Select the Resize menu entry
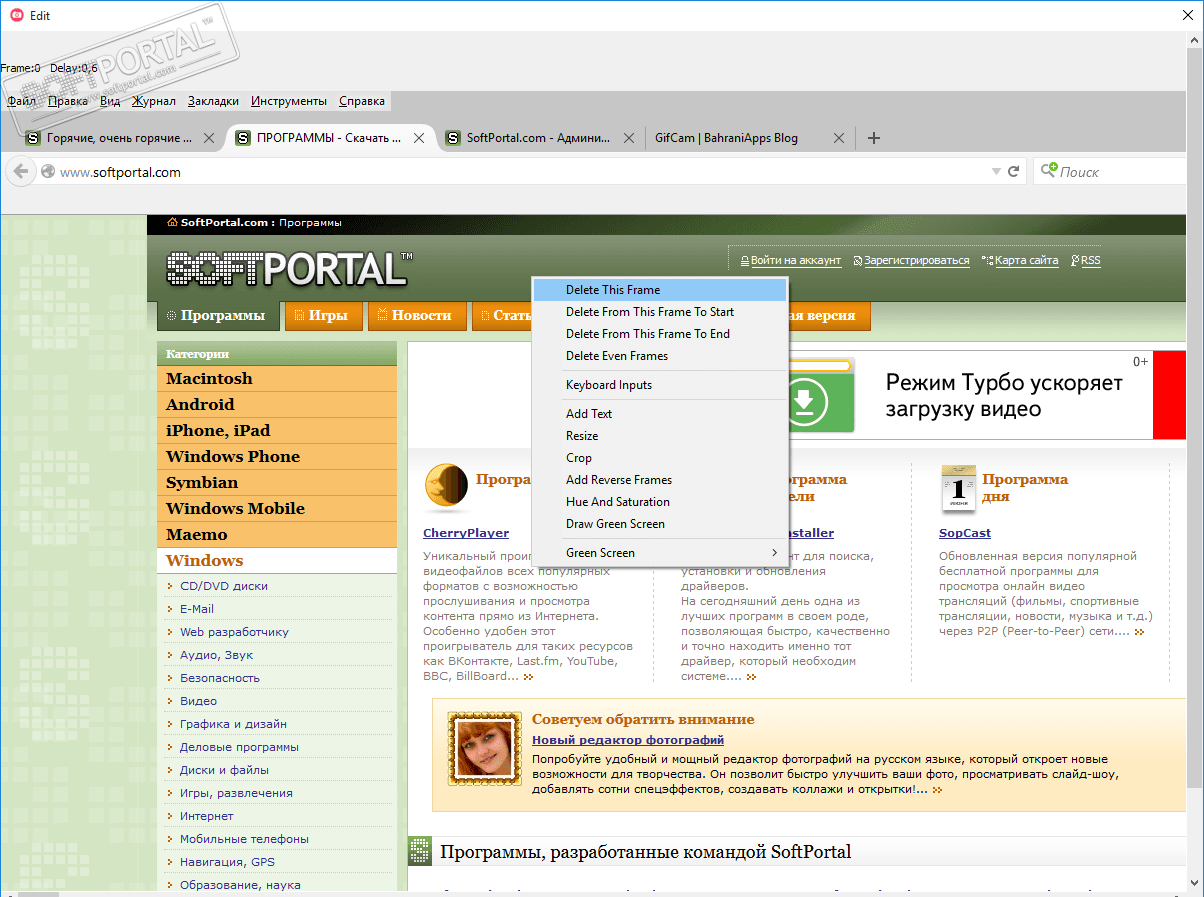 point(660,436)
